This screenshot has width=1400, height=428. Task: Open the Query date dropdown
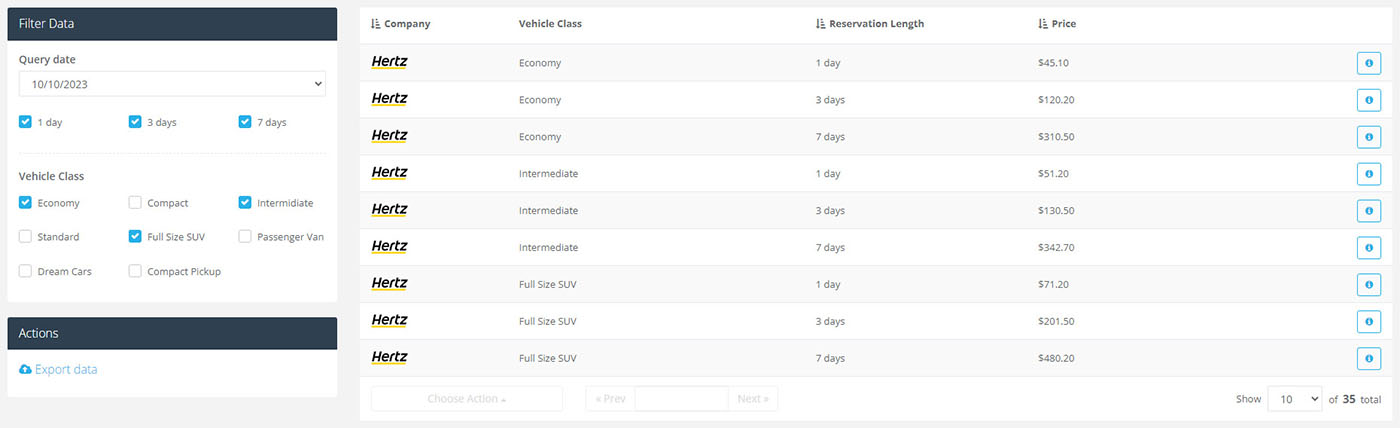click(x=172, y=85)
